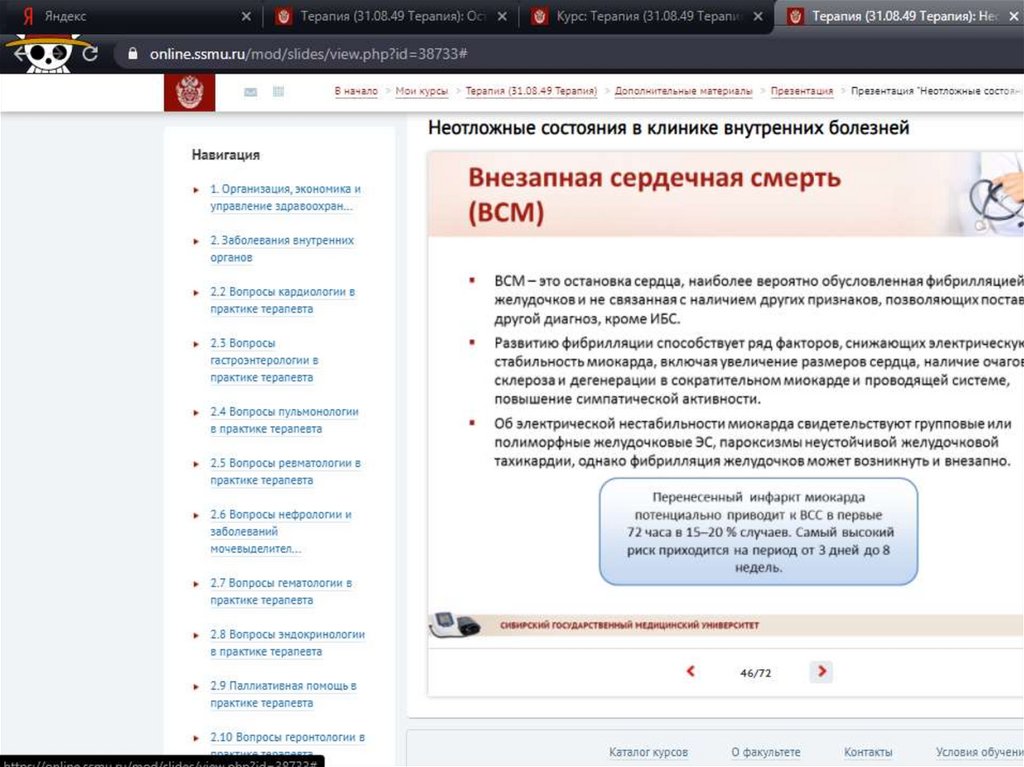
Task: Open the 'О факультете' footer link
Action: tap(765, 752)
